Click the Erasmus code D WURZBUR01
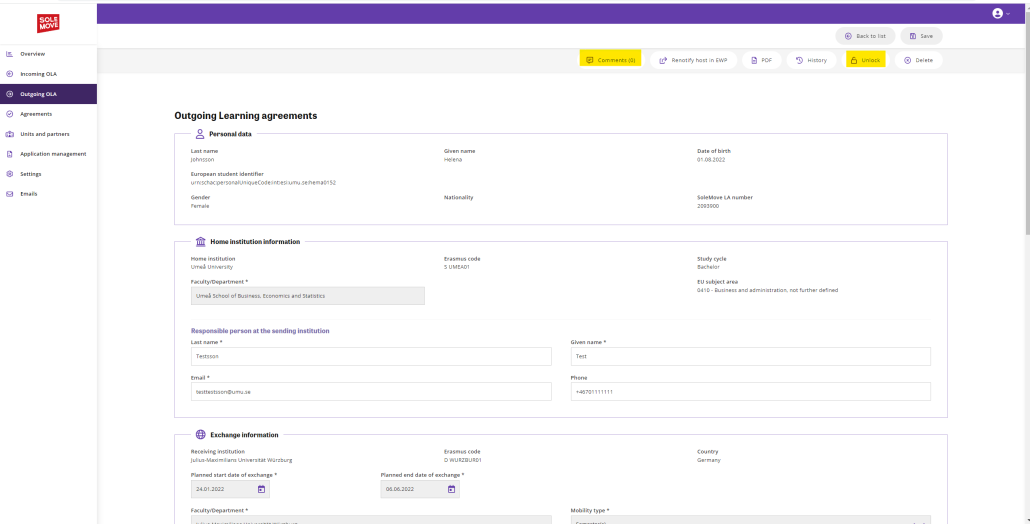 pos(463,460)
